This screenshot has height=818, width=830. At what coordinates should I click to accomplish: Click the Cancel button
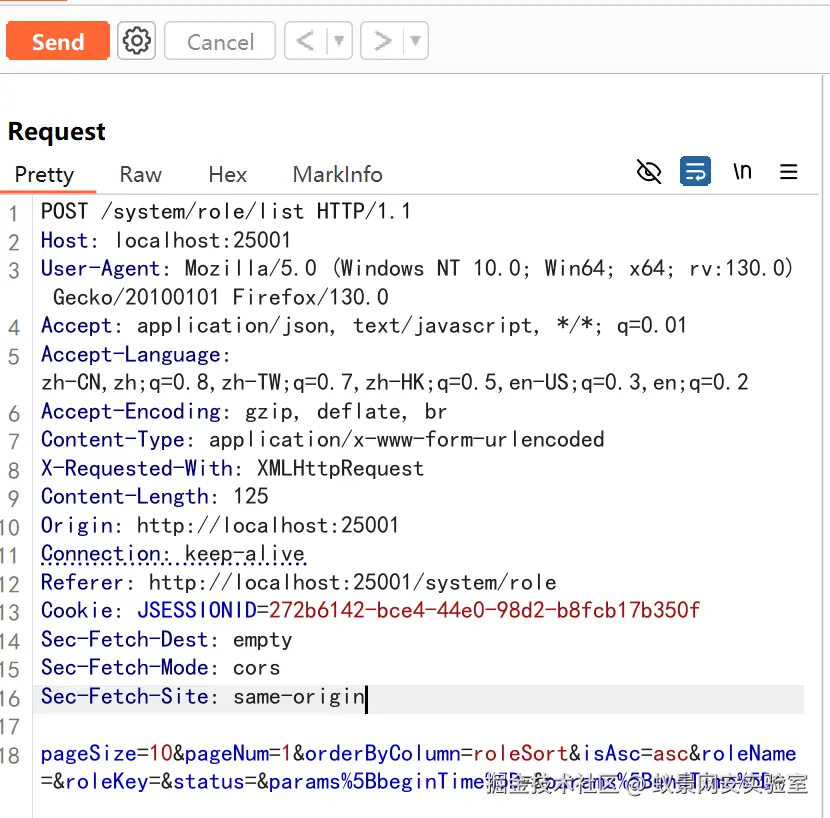tap(220, 41)
